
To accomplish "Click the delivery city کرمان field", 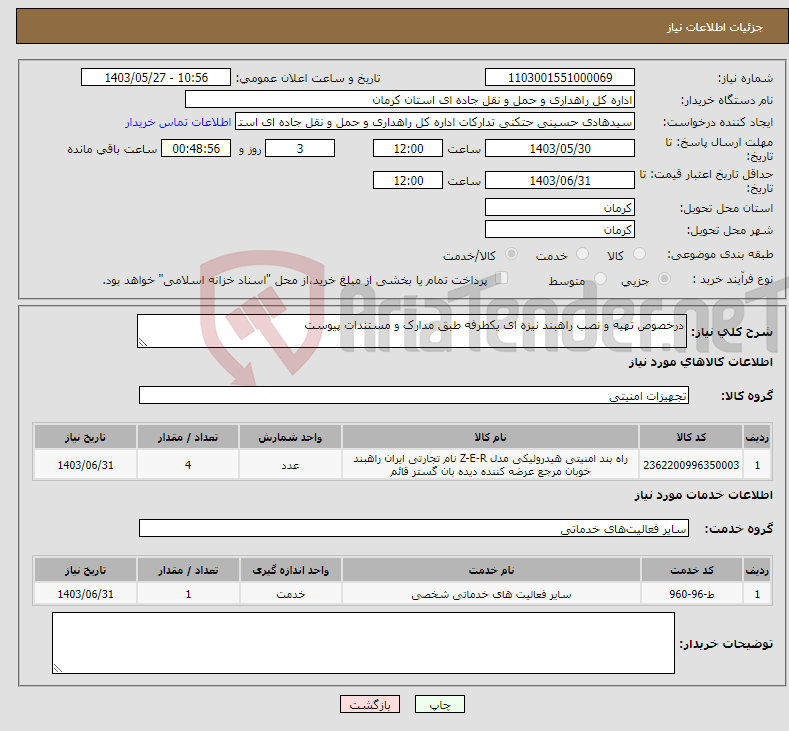I will (x=560, y=229).
